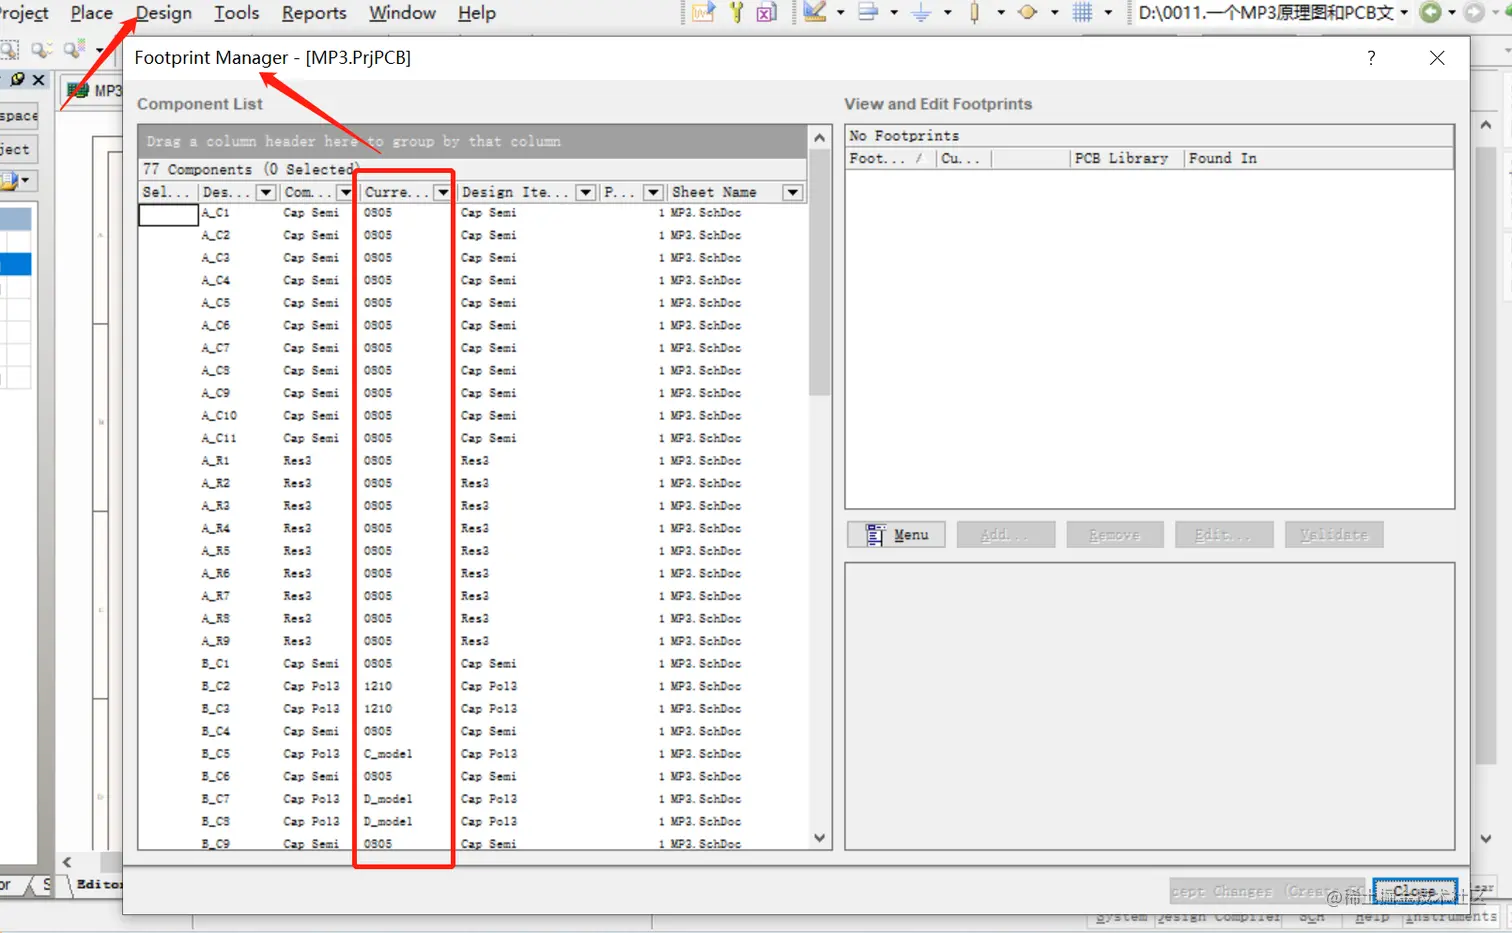Click the Workspace button in the Projects panel

pyautogui.click(x=19, y=116)
